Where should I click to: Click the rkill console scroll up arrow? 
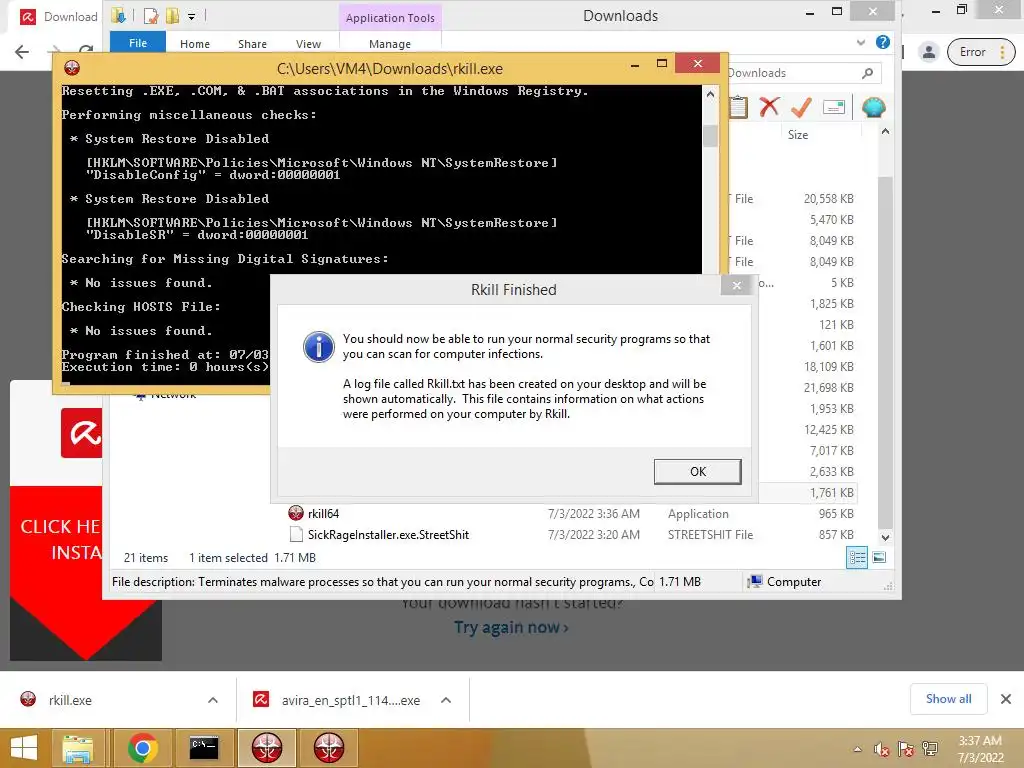(710, 95)
